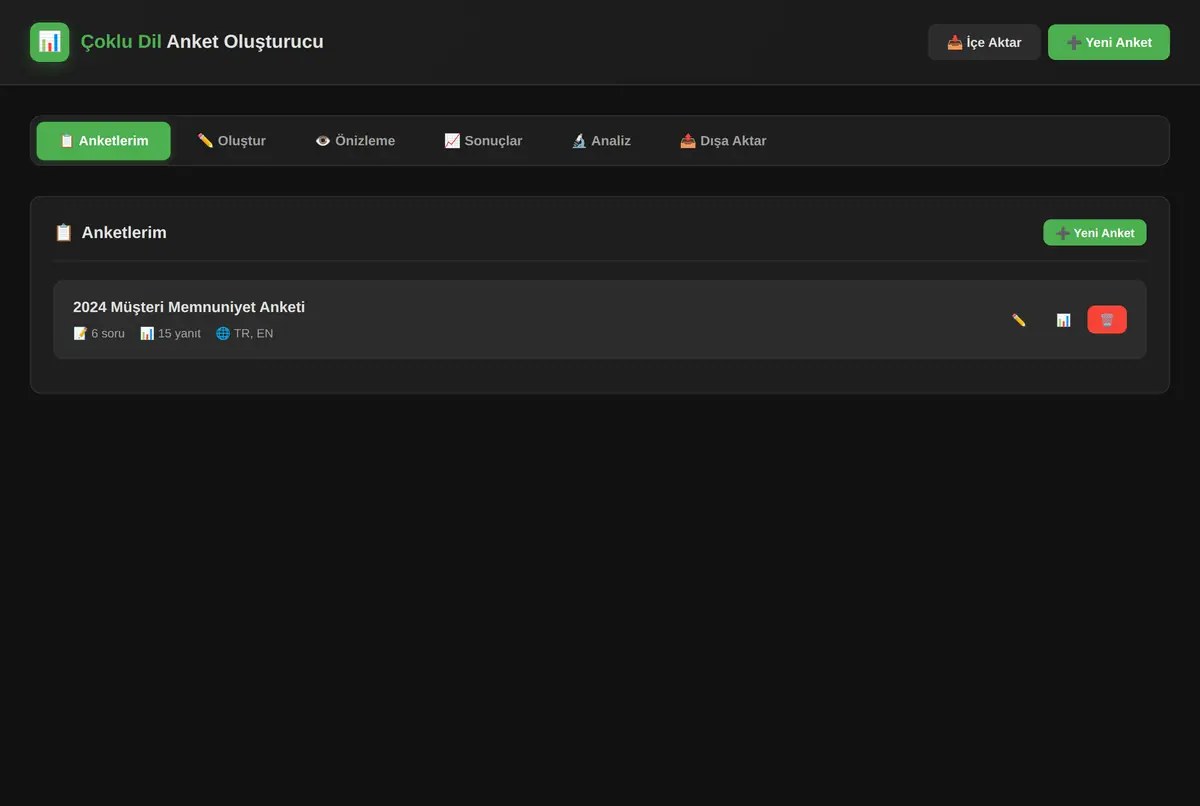Click the "TR, EN" languages label

click(x=244, y=333)
